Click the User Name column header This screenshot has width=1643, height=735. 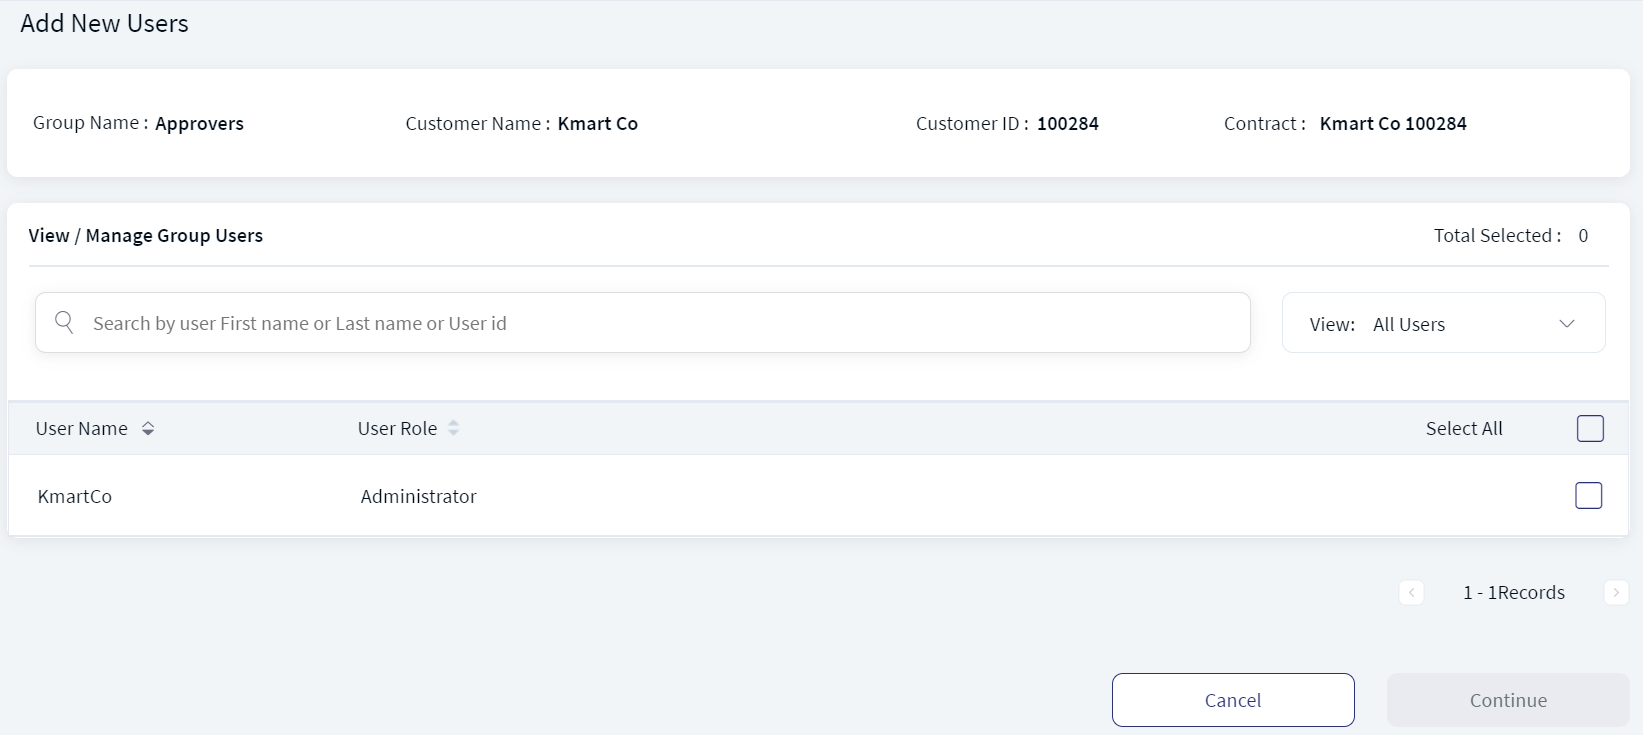82,428
